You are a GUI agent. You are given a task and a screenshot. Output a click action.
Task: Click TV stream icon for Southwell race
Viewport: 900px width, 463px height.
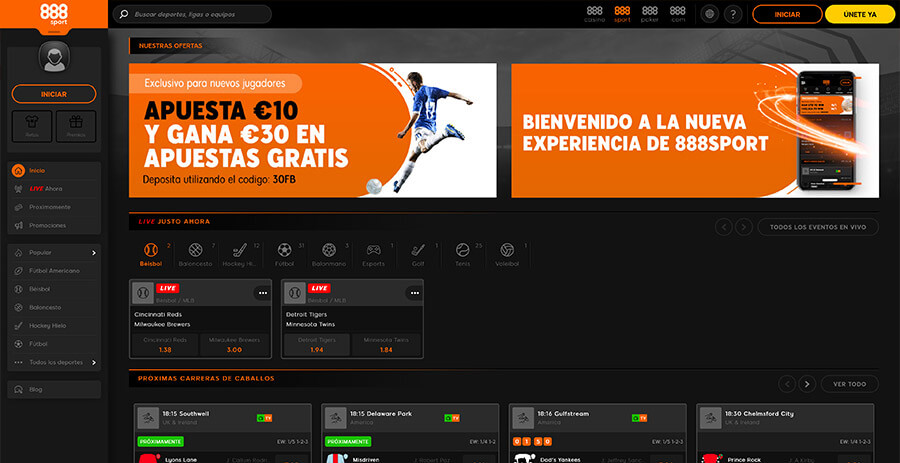tap(265, 418)
